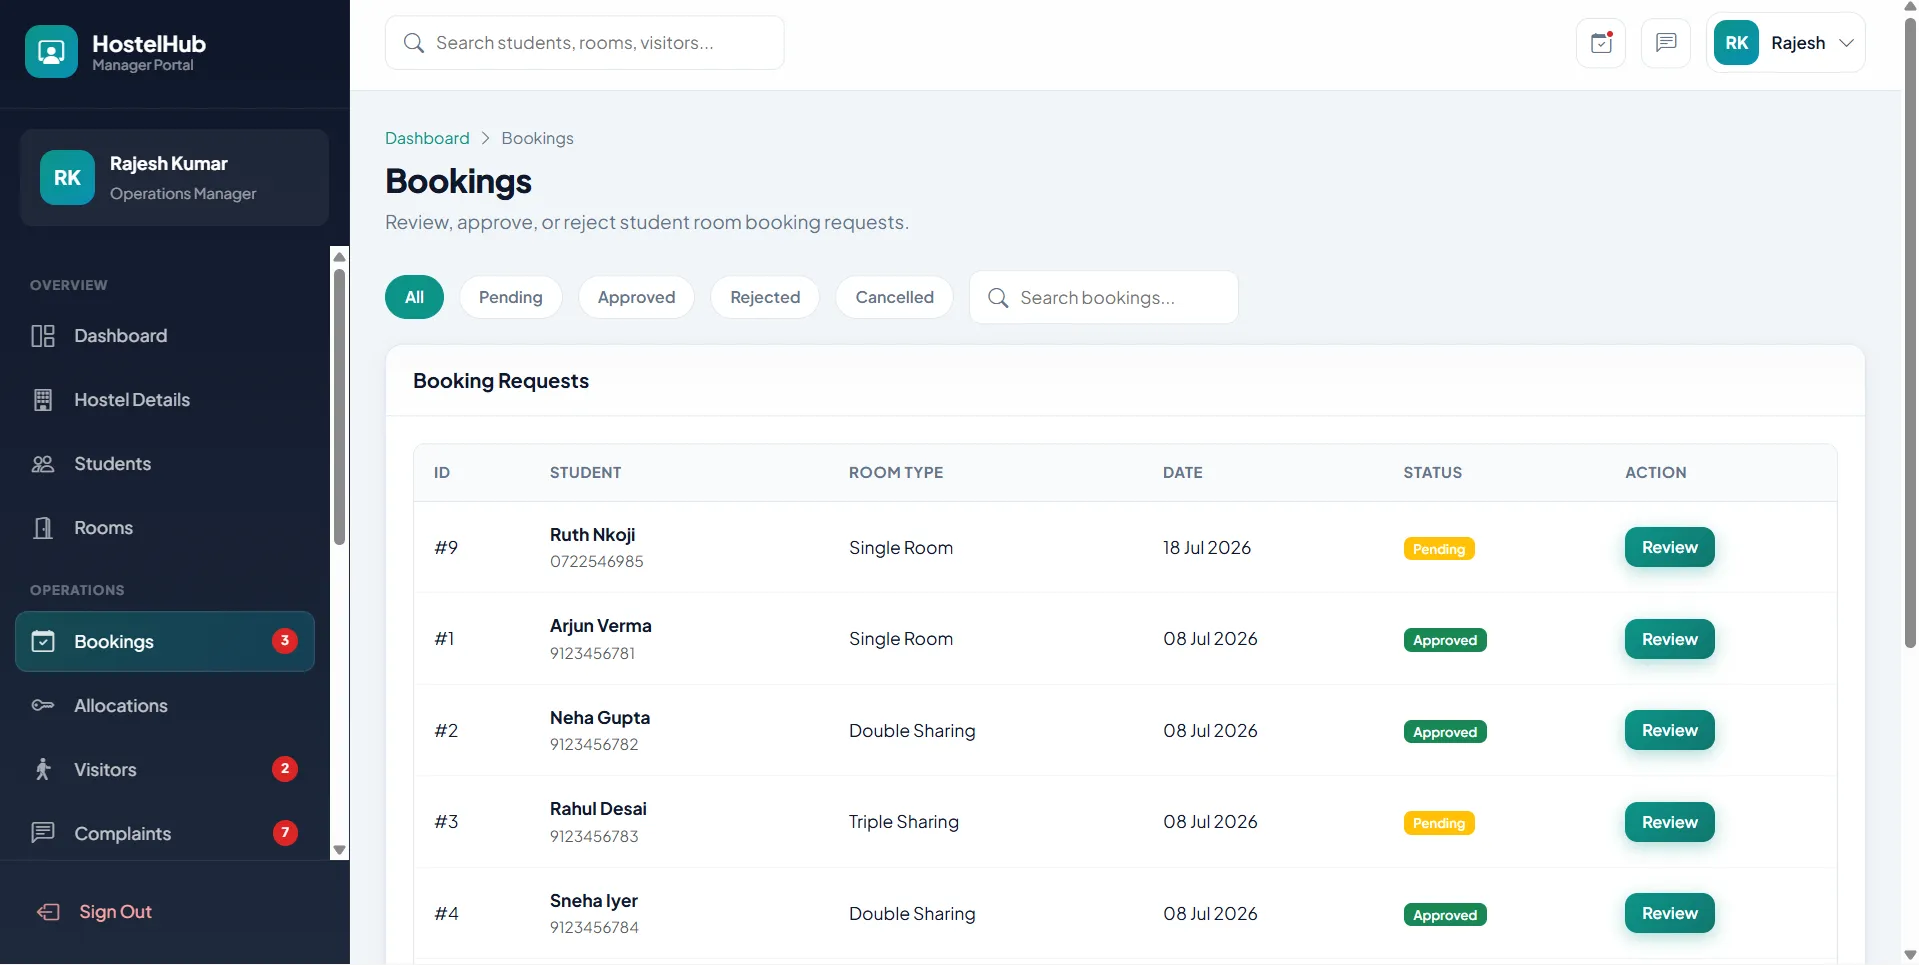Image resolution: width=1919 pixels, height=965 pixels.
Task: Click the Hostel Details building icon
Action: pyautogui.click(x=43, y=400)
